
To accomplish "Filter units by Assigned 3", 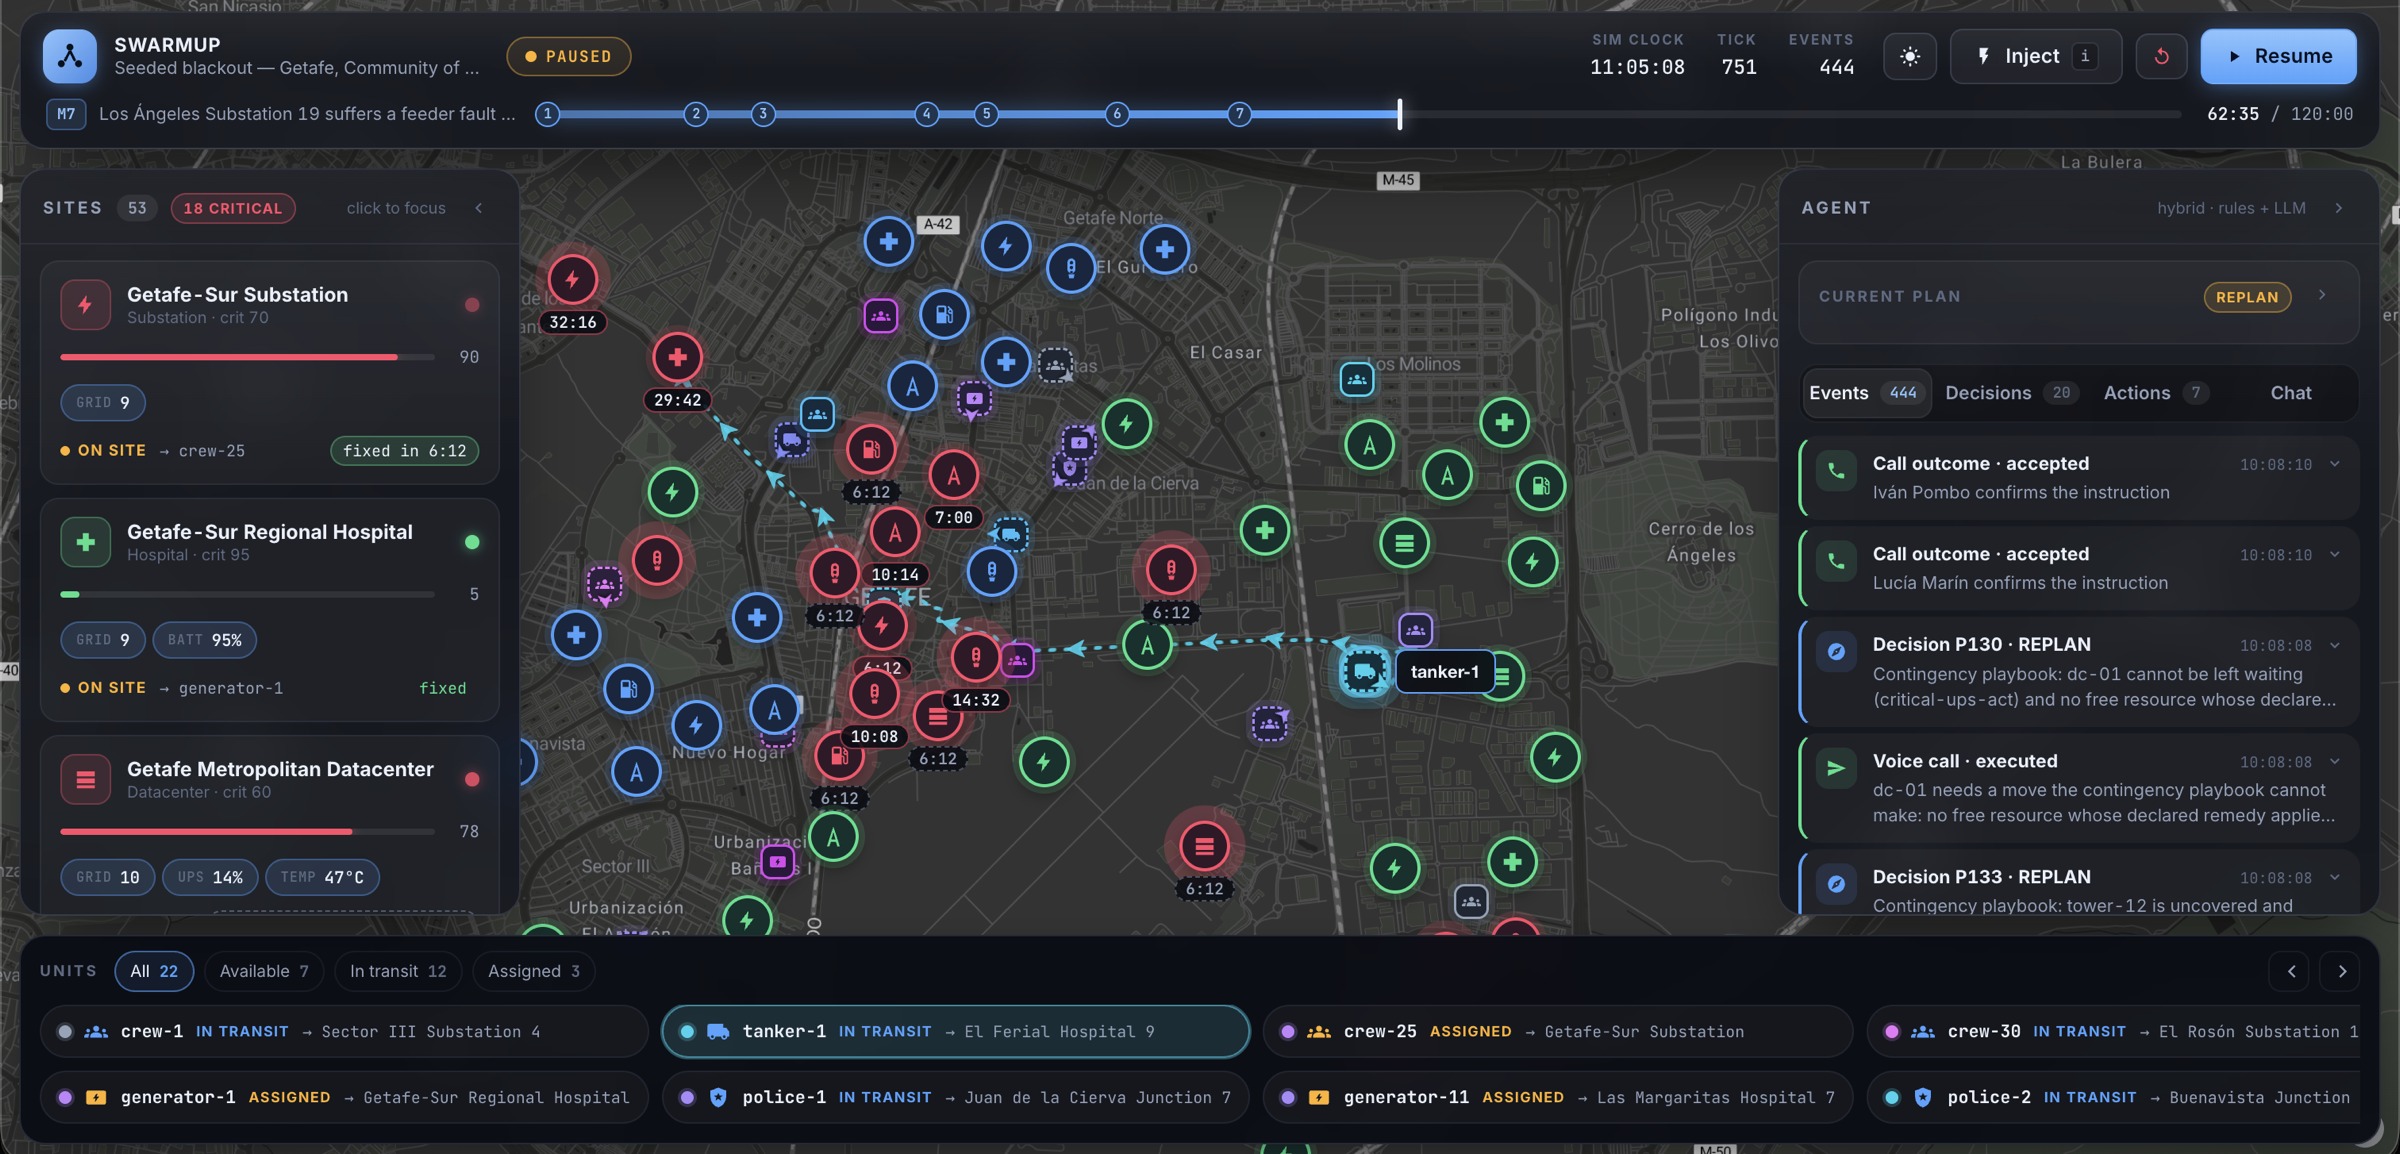I will pos(534,971).
